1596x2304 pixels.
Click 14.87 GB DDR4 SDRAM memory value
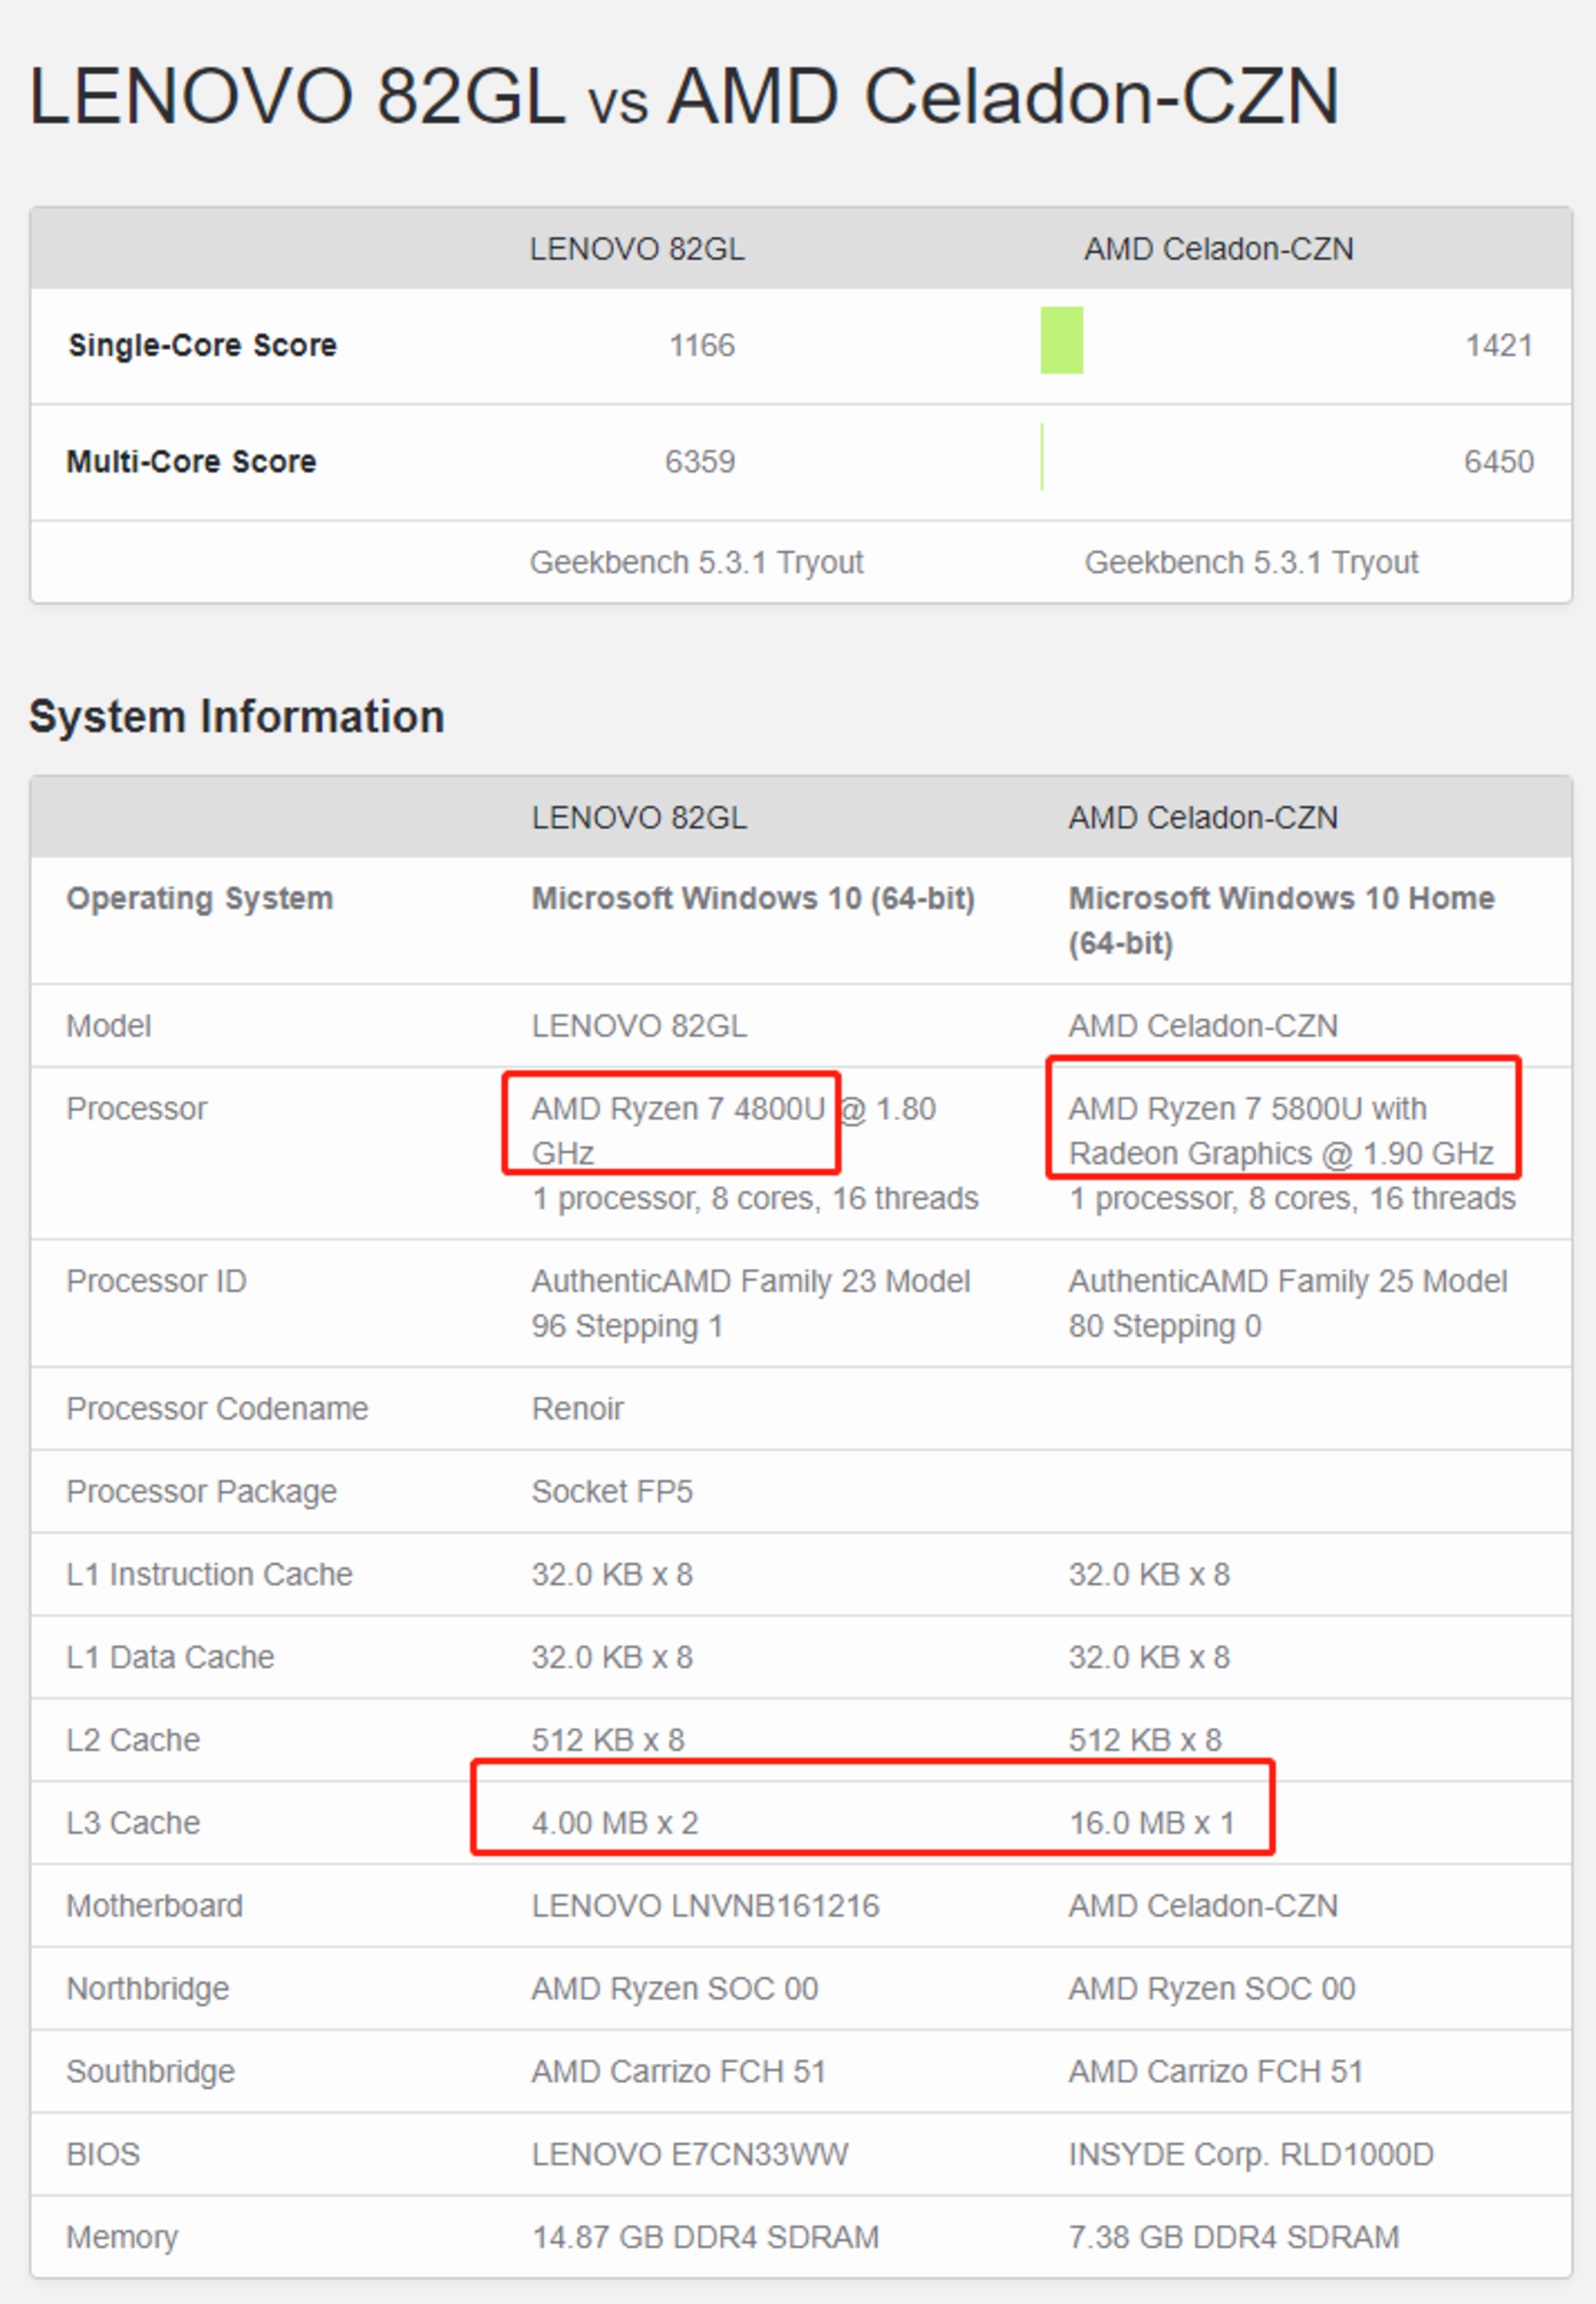[x=706, y=2239]
